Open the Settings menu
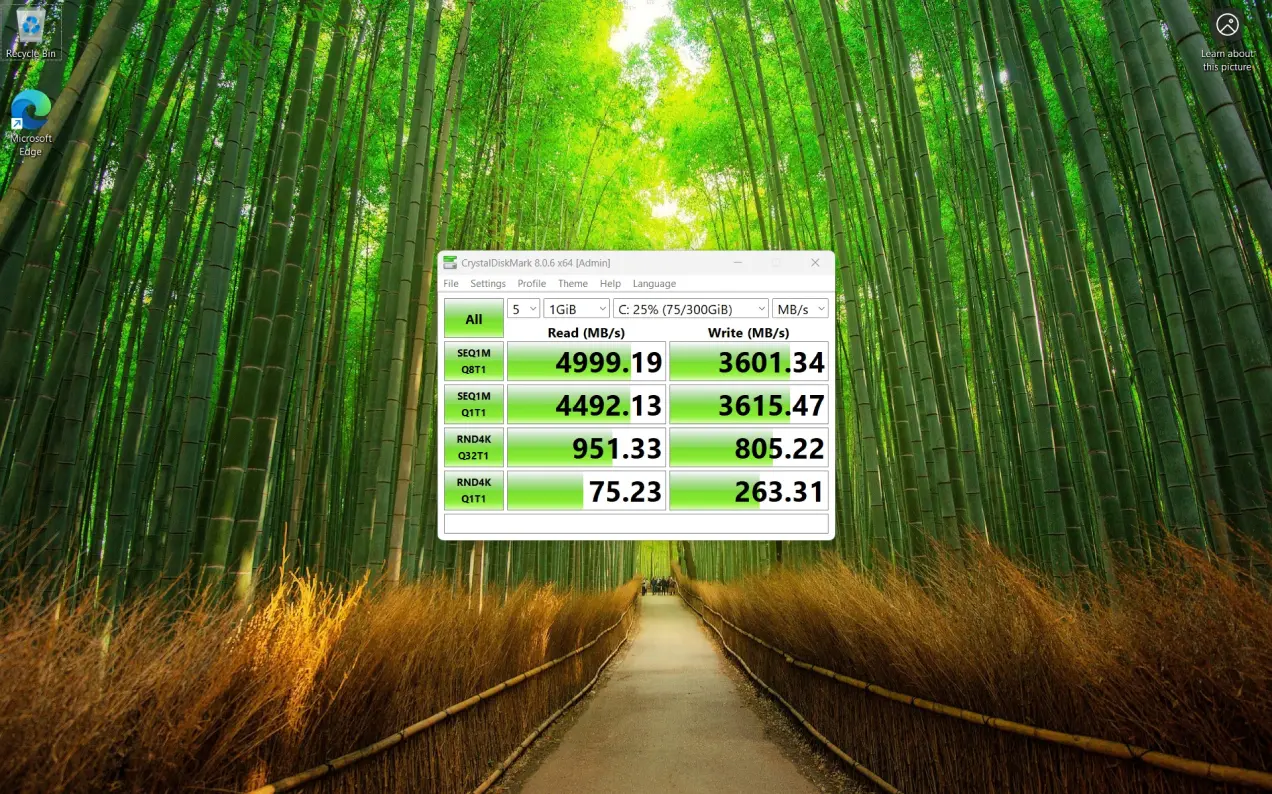The width and height of the screenshot is (1272, 794). pyautogui.click(x=488, y=284)
